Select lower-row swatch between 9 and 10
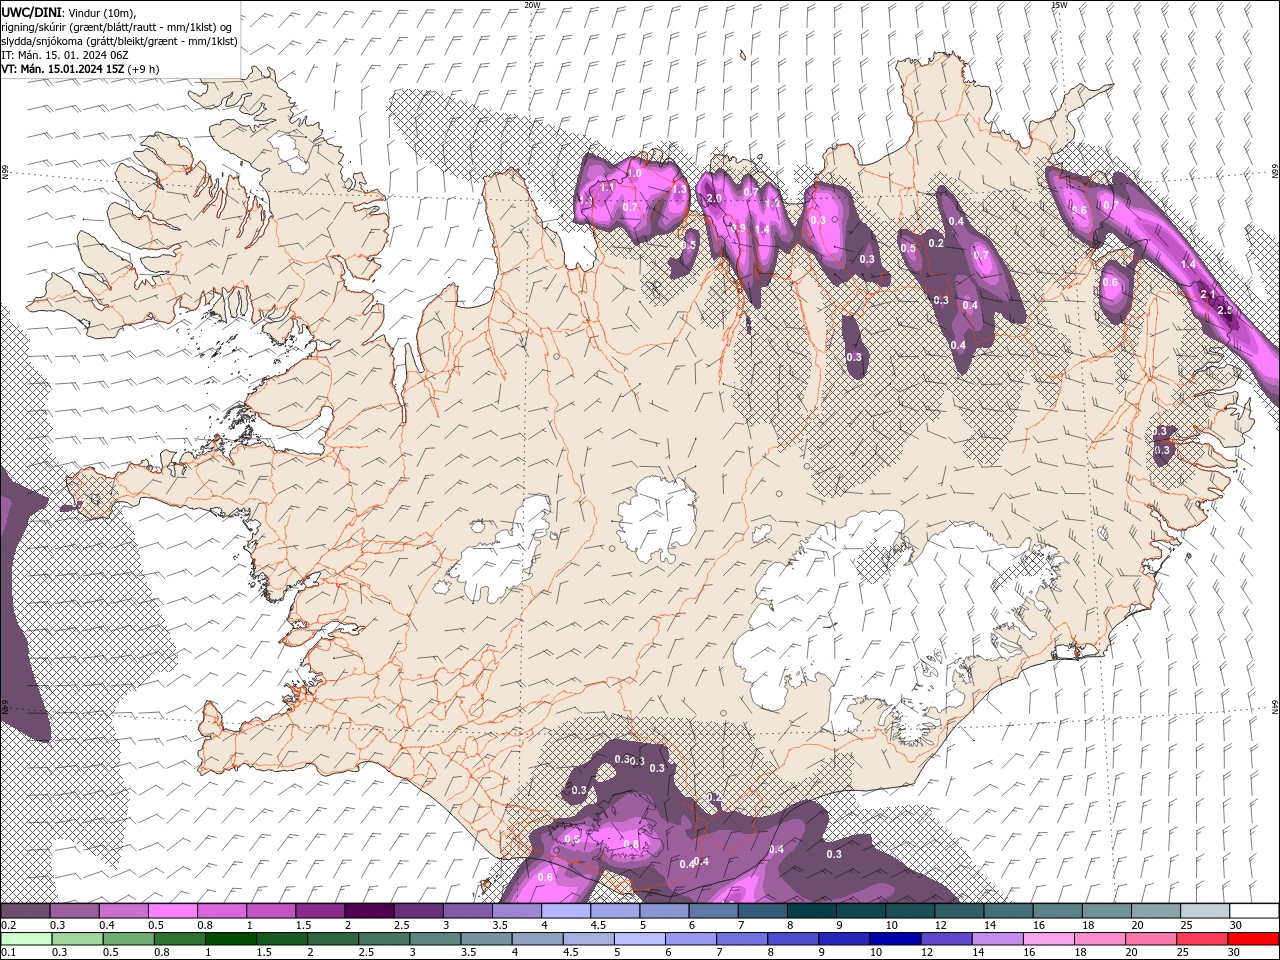1280x960 pixels. coord(843,939)
